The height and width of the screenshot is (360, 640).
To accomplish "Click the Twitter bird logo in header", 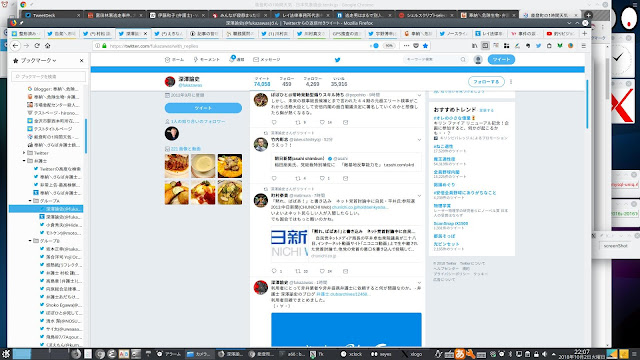I will click(x=337, y=60).
